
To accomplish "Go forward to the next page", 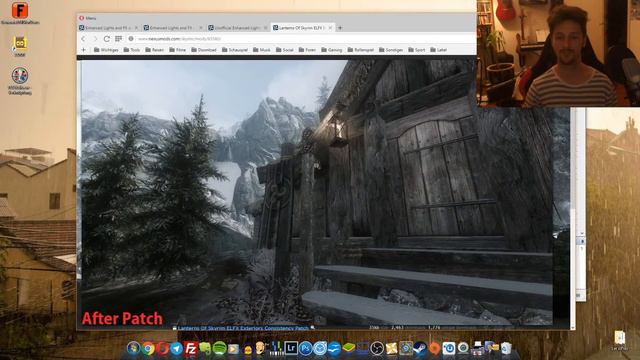I will click(x=95, y=39).
